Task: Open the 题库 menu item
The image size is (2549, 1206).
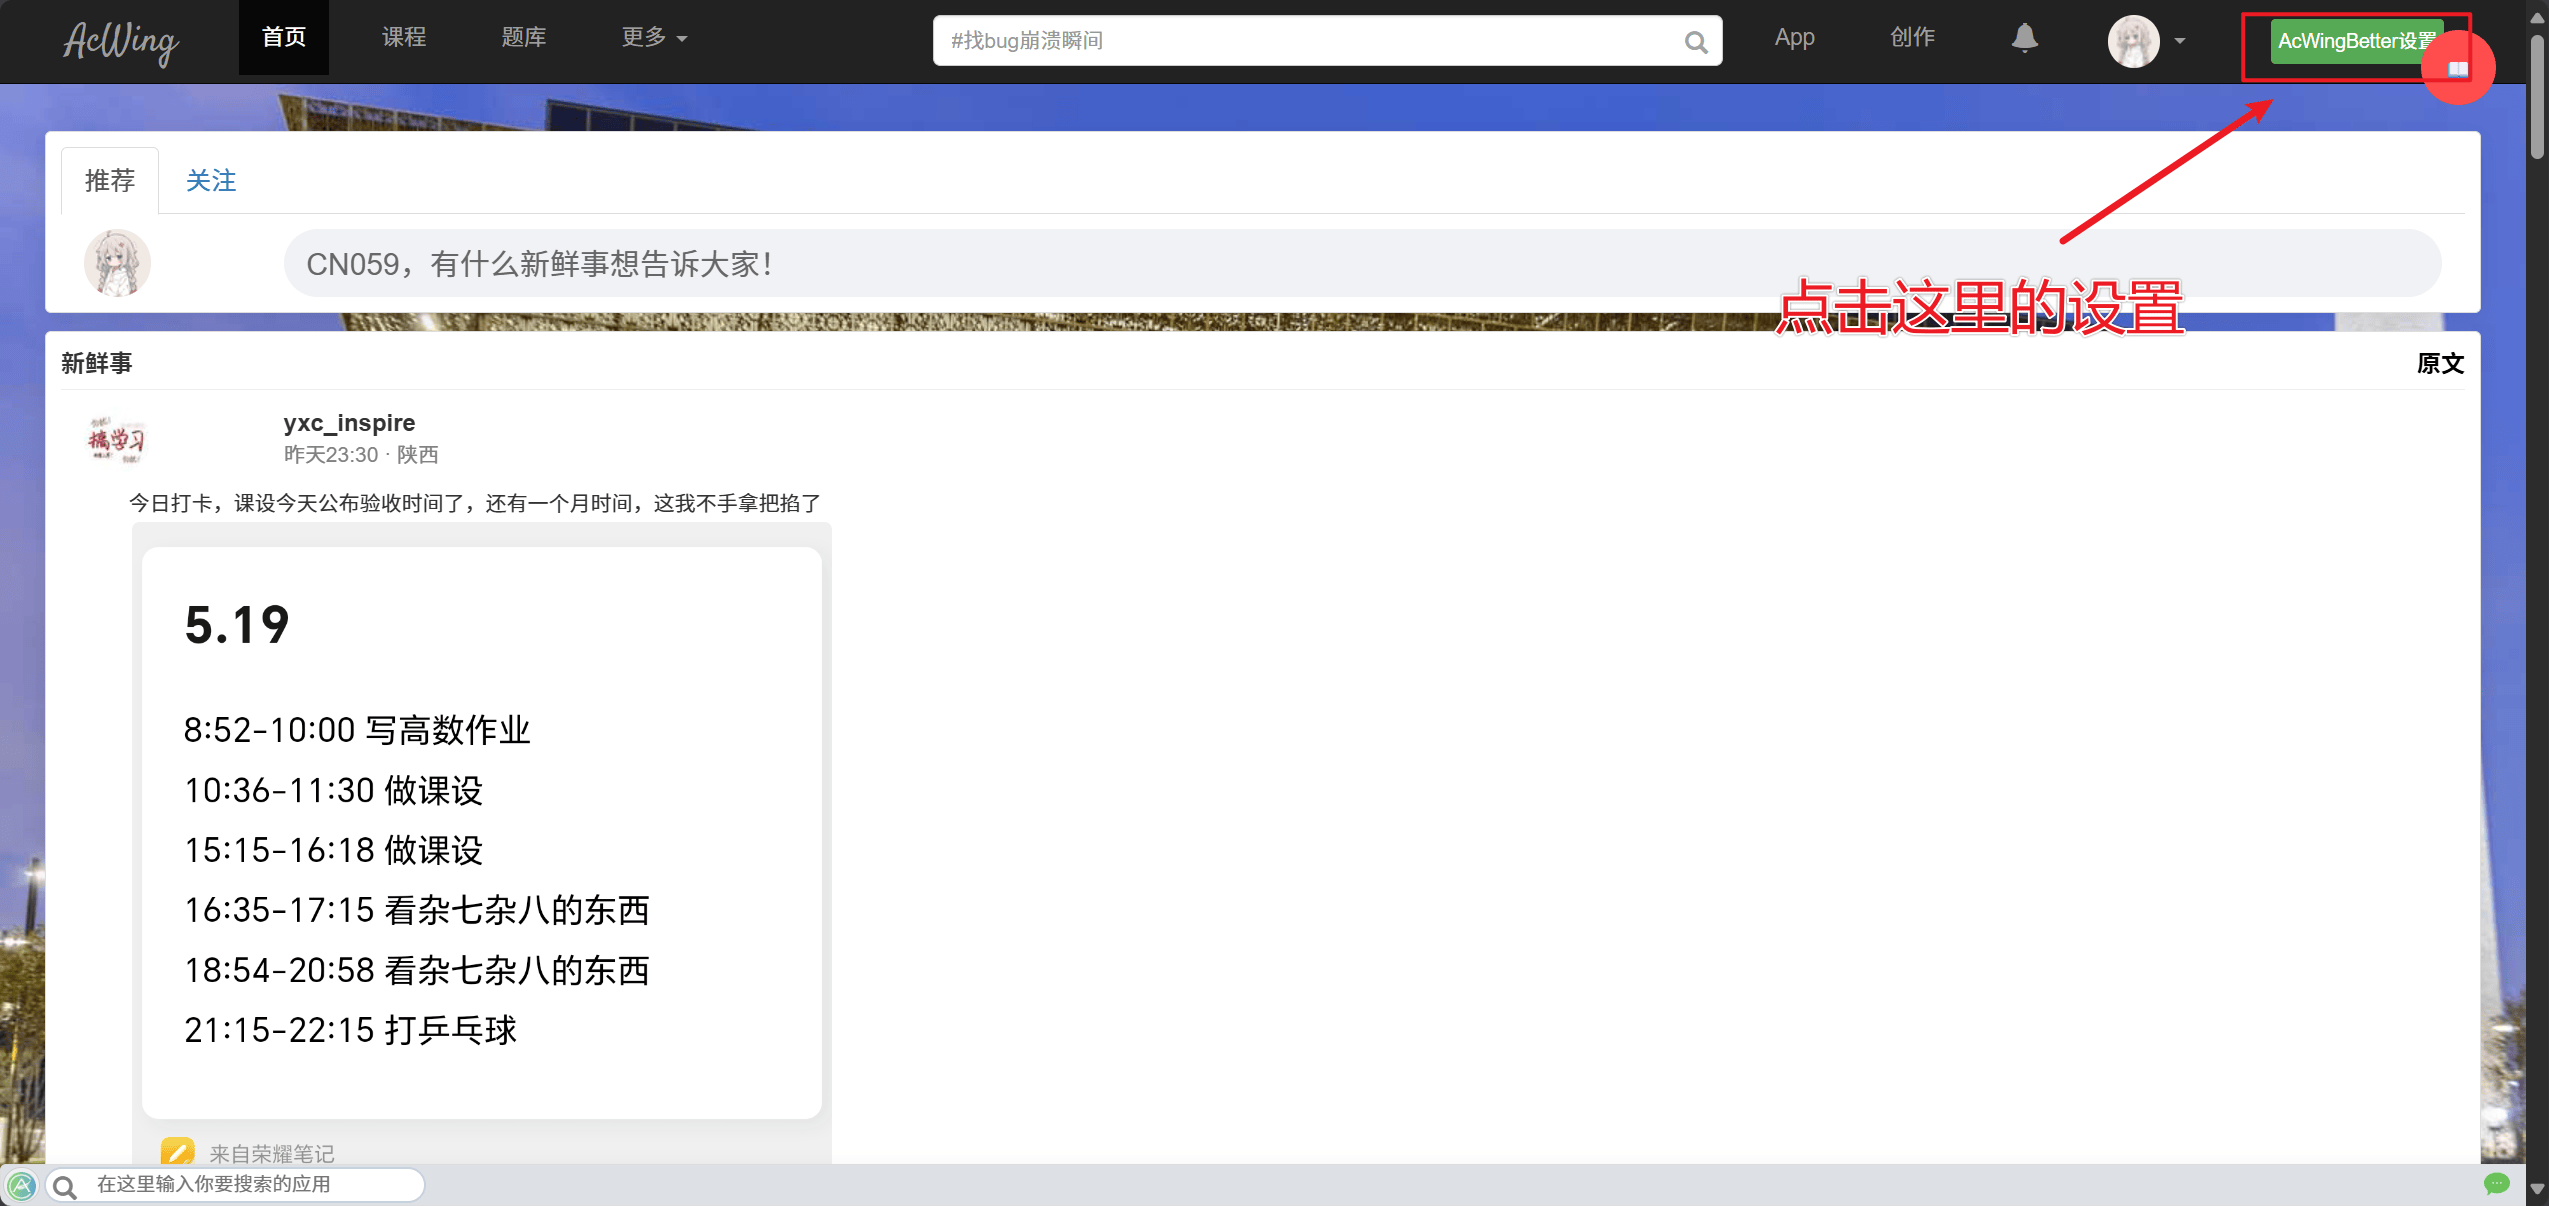Action: (523, 38)
